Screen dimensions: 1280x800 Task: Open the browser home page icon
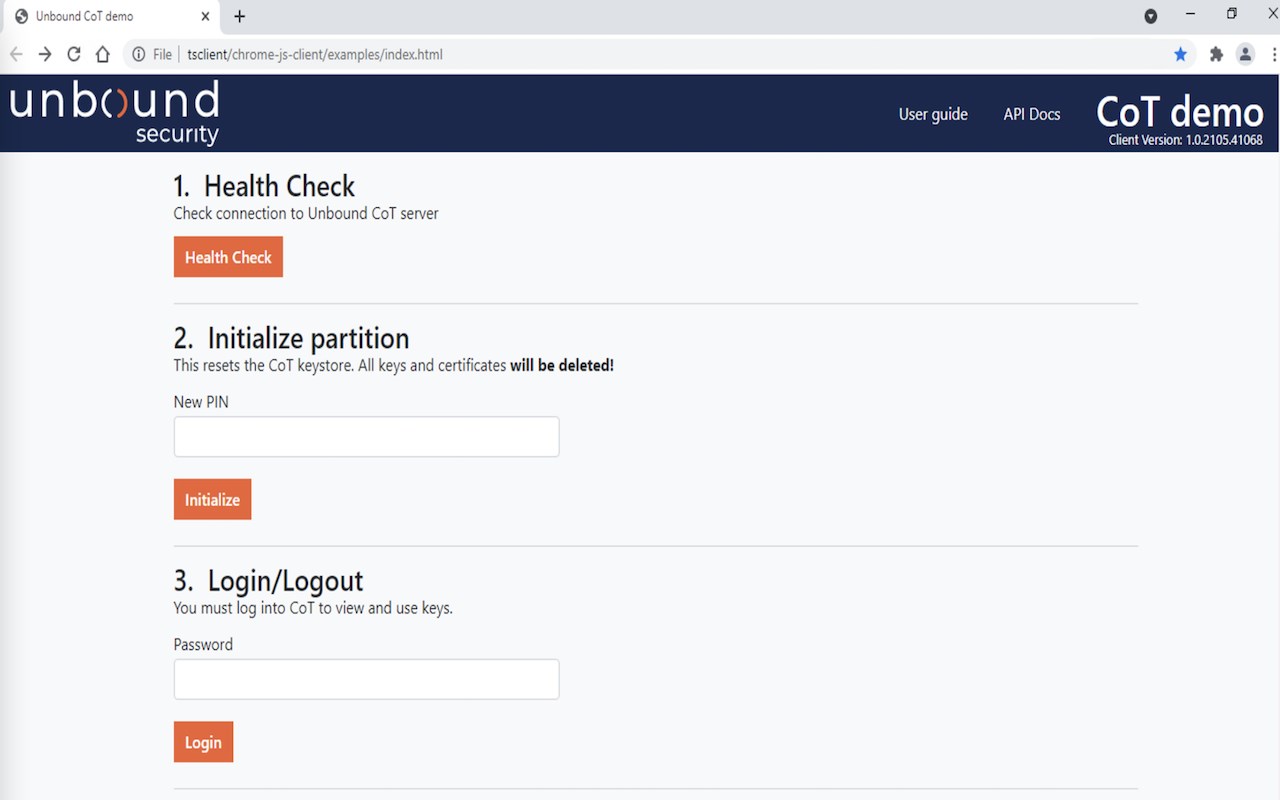click(102, 54)
